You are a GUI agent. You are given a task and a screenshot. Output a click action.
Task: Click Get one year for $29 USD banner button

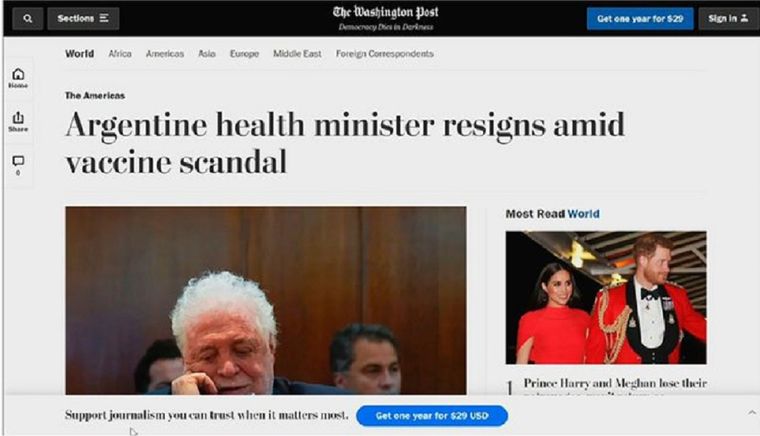point(432,416)
